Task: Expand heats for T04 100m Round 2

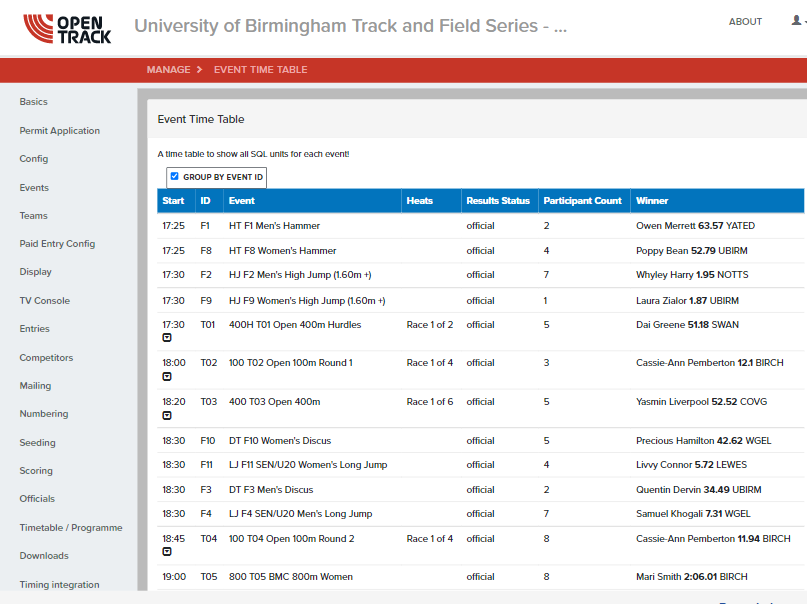Action: click(x=167, y=552)
